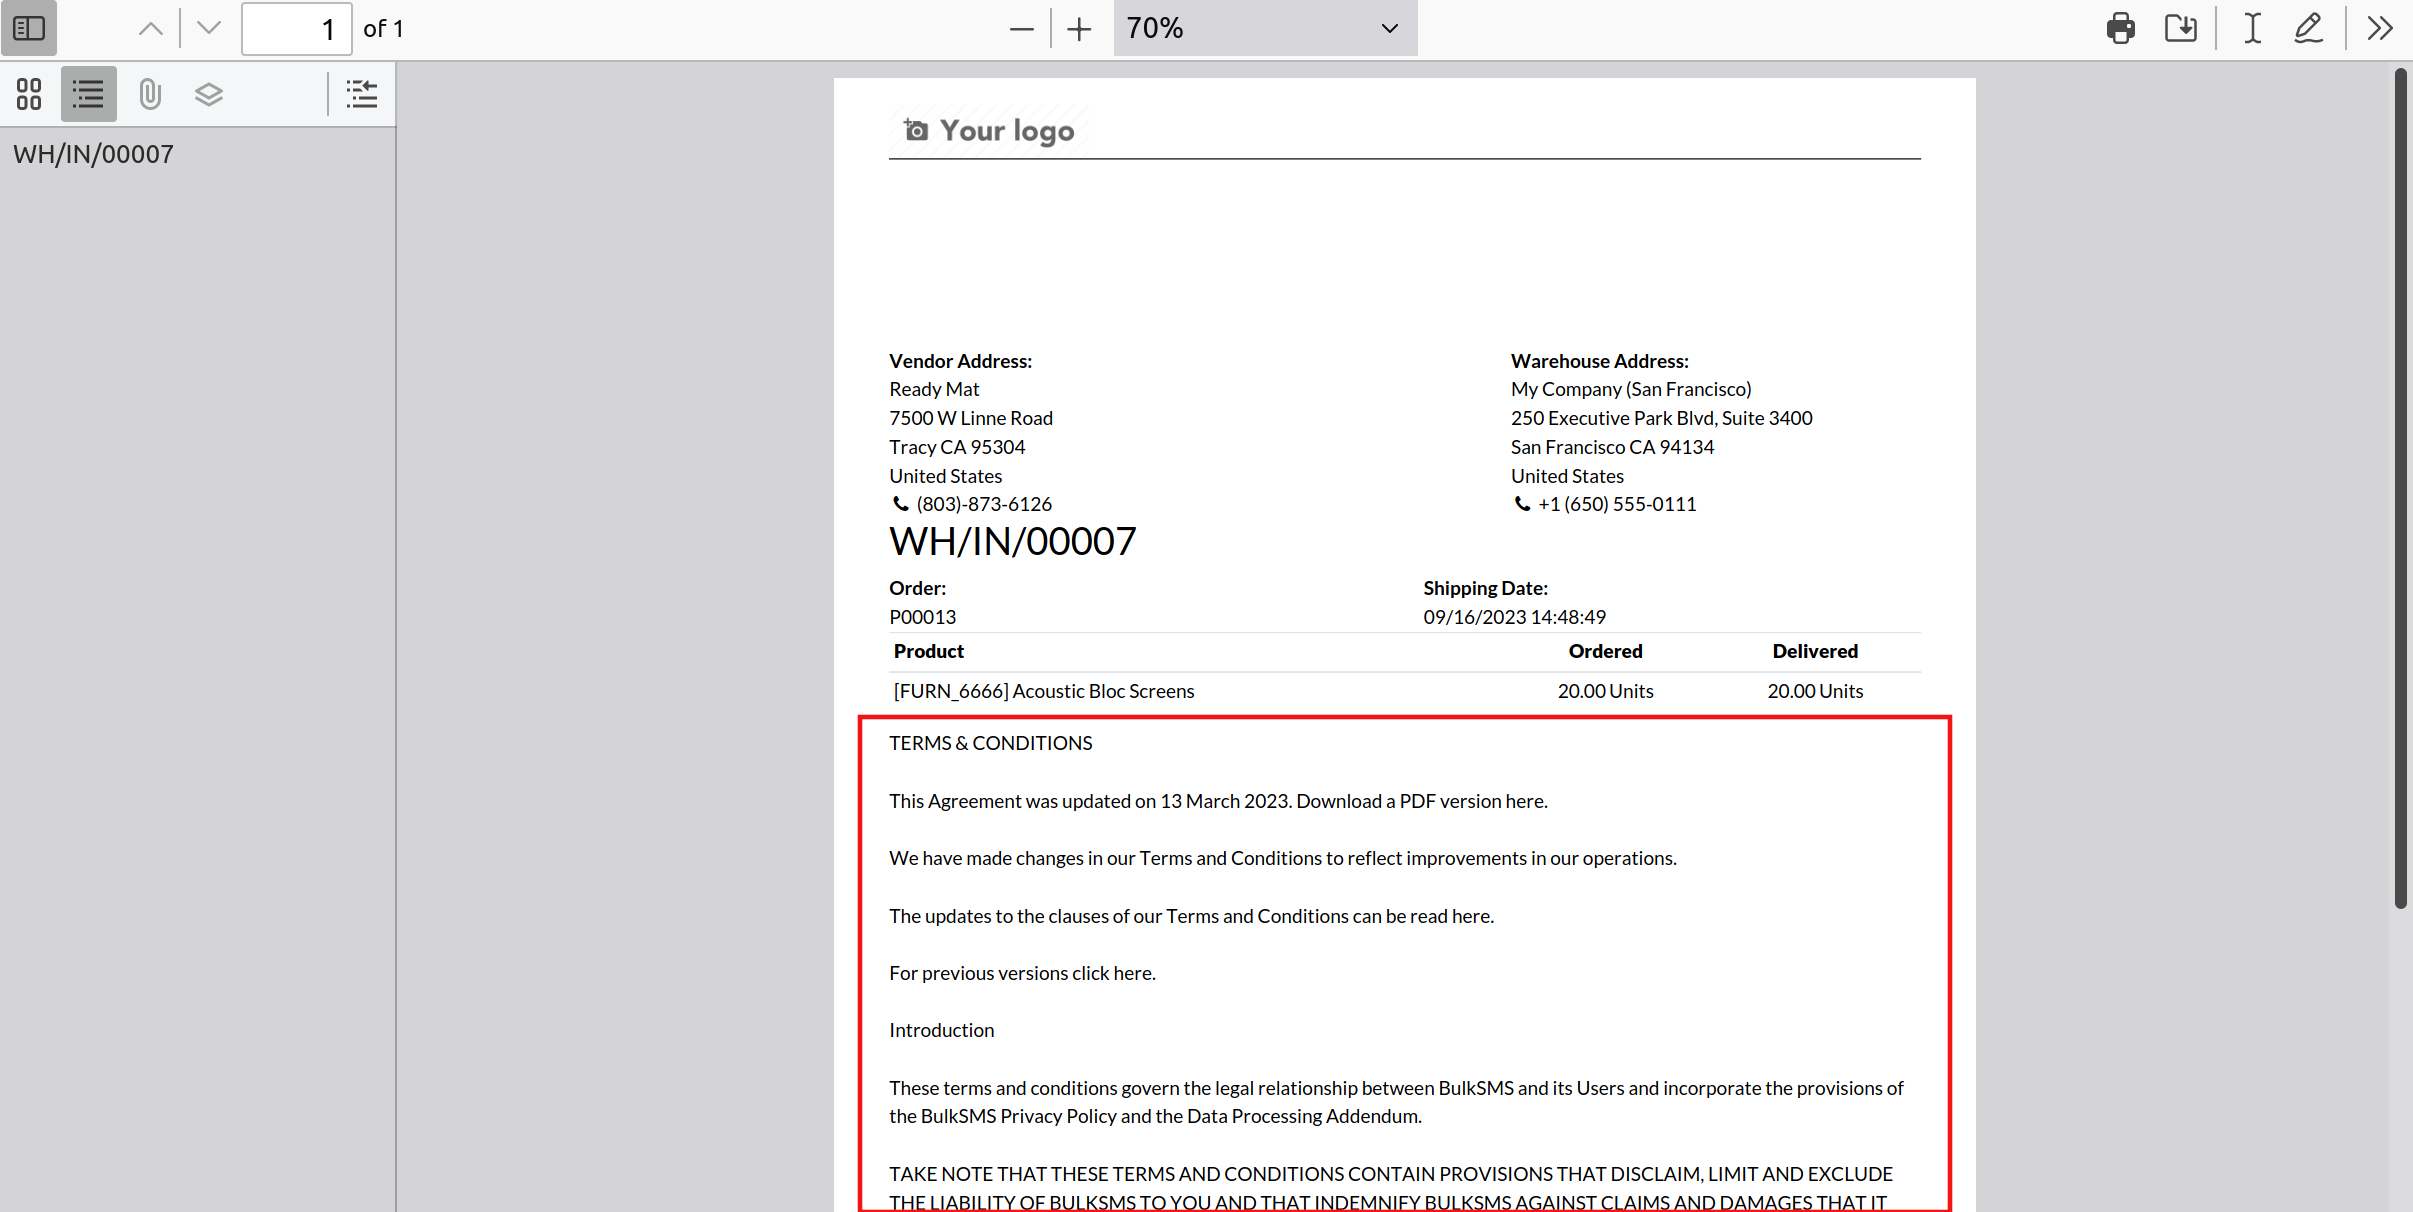Go to previous page arrow
Image resolution: width=2413 pixels, height=1212 pixels.
(150, 28)
